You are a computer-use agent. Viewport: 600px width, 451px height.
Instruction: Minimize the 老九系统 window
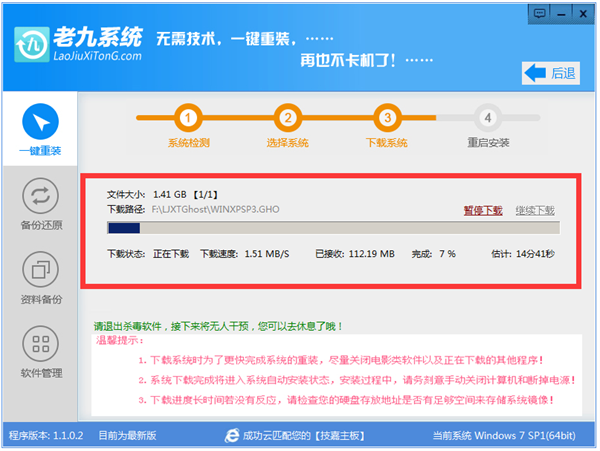tap(562, 12)
